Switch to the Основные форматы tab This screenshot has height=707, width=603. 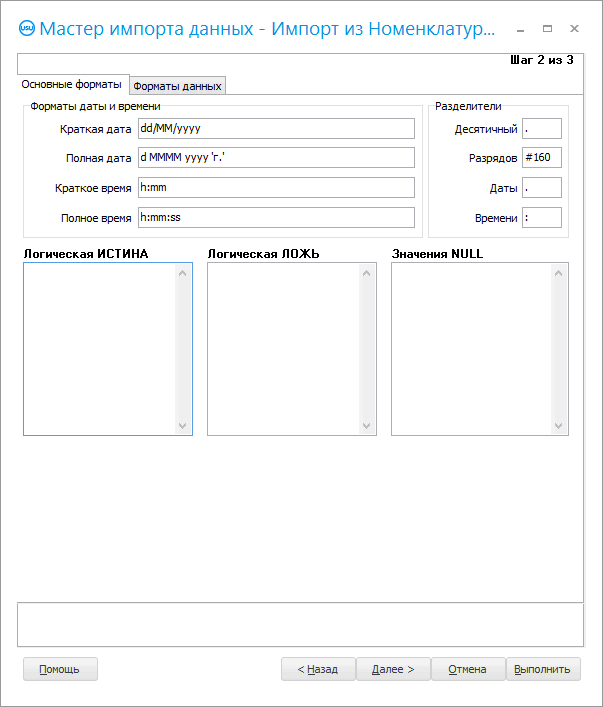(72, 84)
